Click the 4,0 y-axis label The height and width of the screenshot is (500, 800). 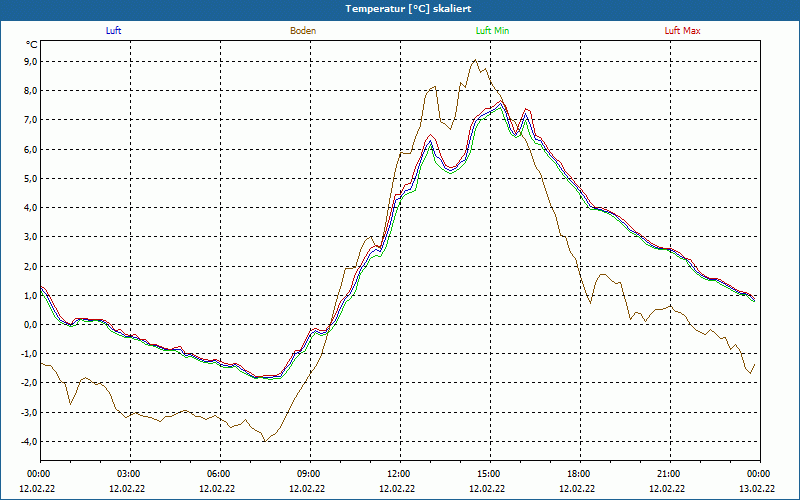31,208
